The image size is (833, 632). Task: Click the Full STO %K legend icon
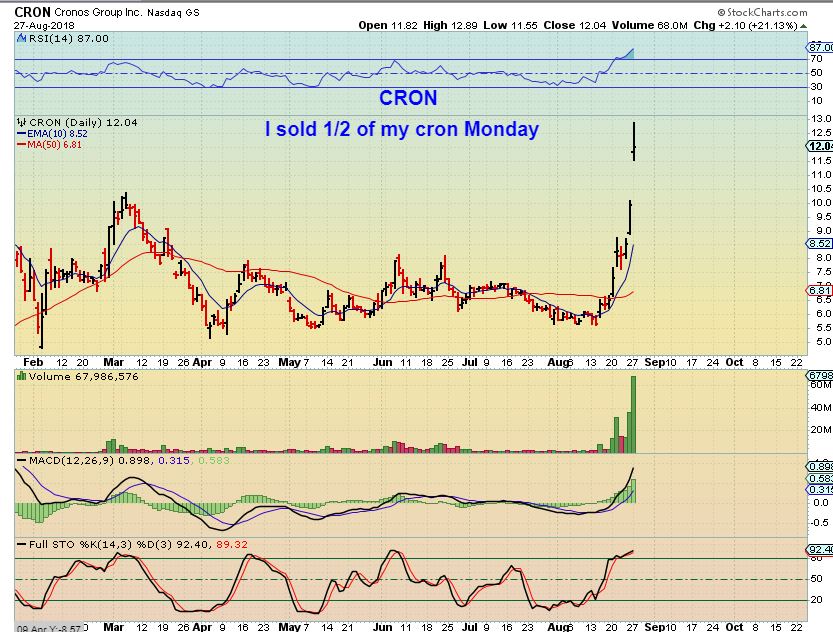[21, 541]
